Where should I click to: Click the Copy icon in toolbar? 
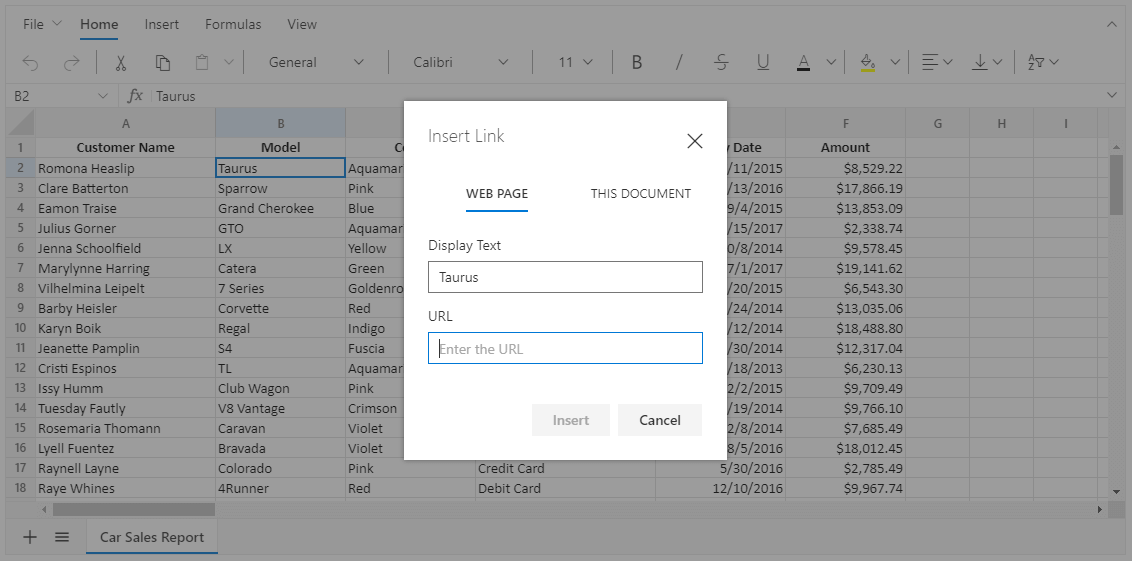[162, 62]
